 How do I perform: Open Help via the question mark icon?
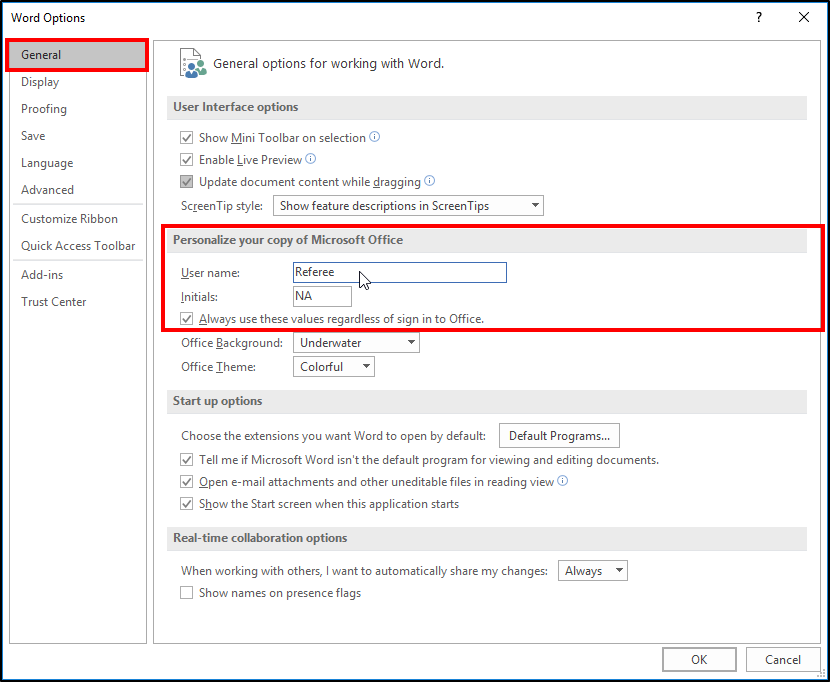758,18
